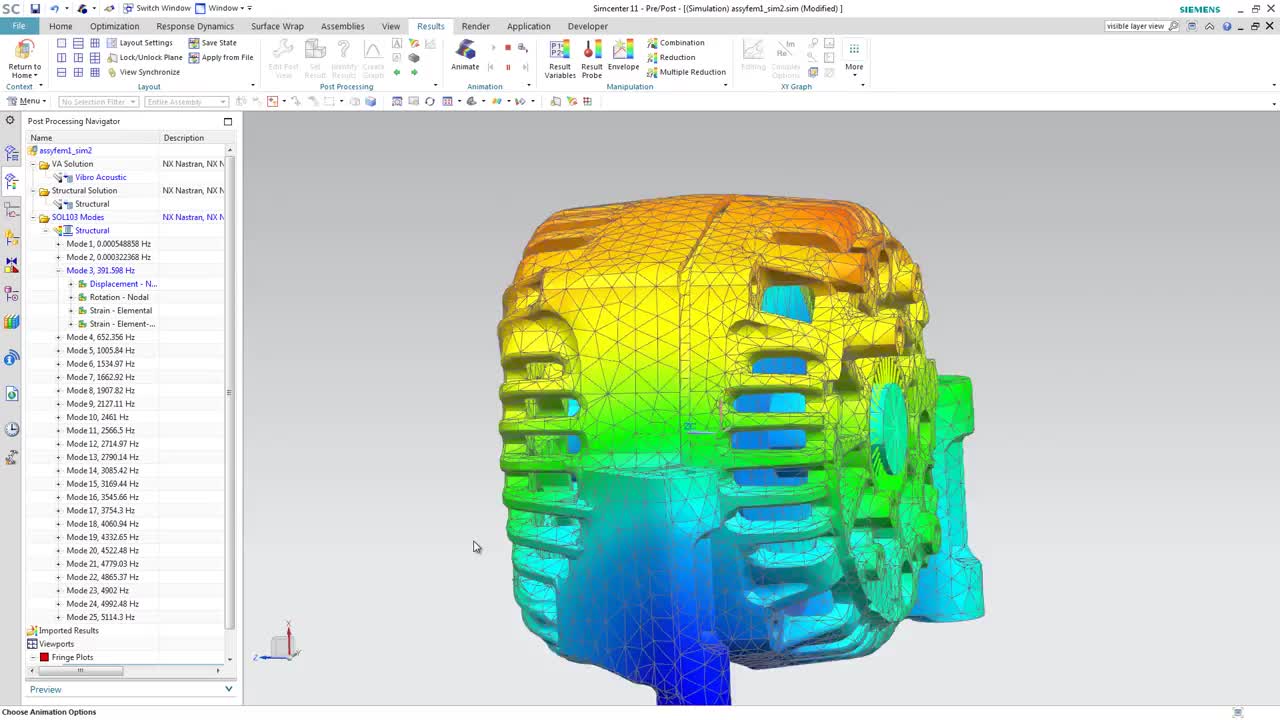This screenshot has width=1280, height=720.
Task: Click Apply from File in Layout group
Action: tap(227, 57)
